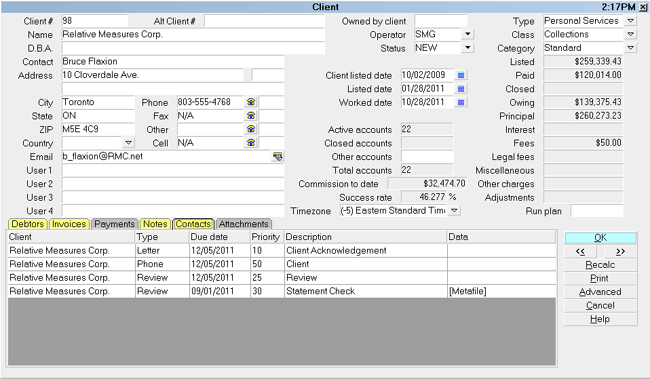Switch to the Debtors tab
Image resolution: width=650 pixels, height=379 pixels.
click(x=27, y=224)
